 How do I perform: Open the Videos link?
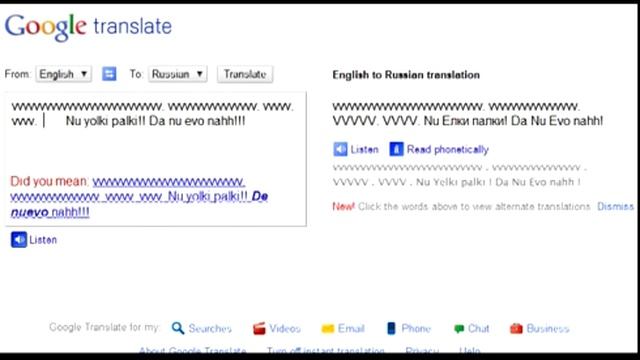[x=285, y=329]
